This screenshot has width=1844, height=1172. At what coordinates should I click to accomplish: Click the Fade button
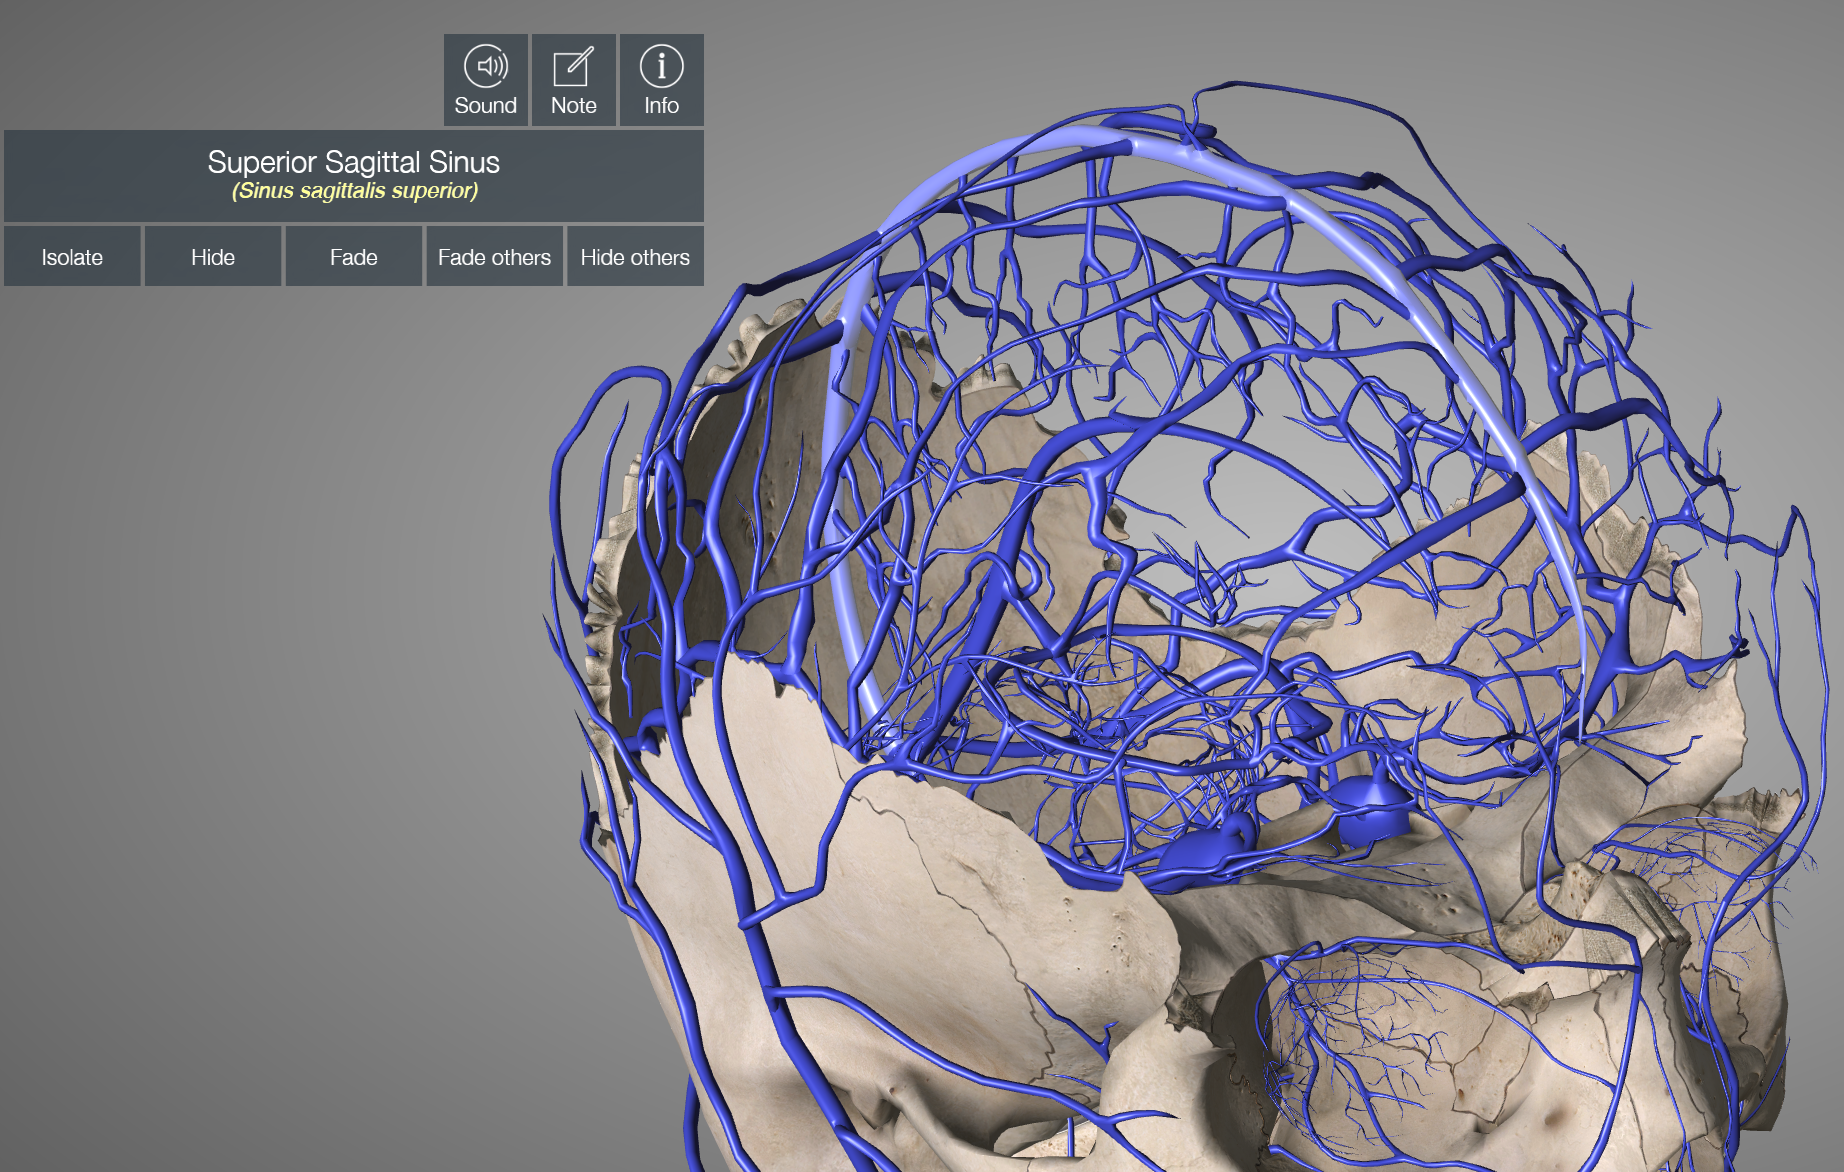[x=354, y=257]
